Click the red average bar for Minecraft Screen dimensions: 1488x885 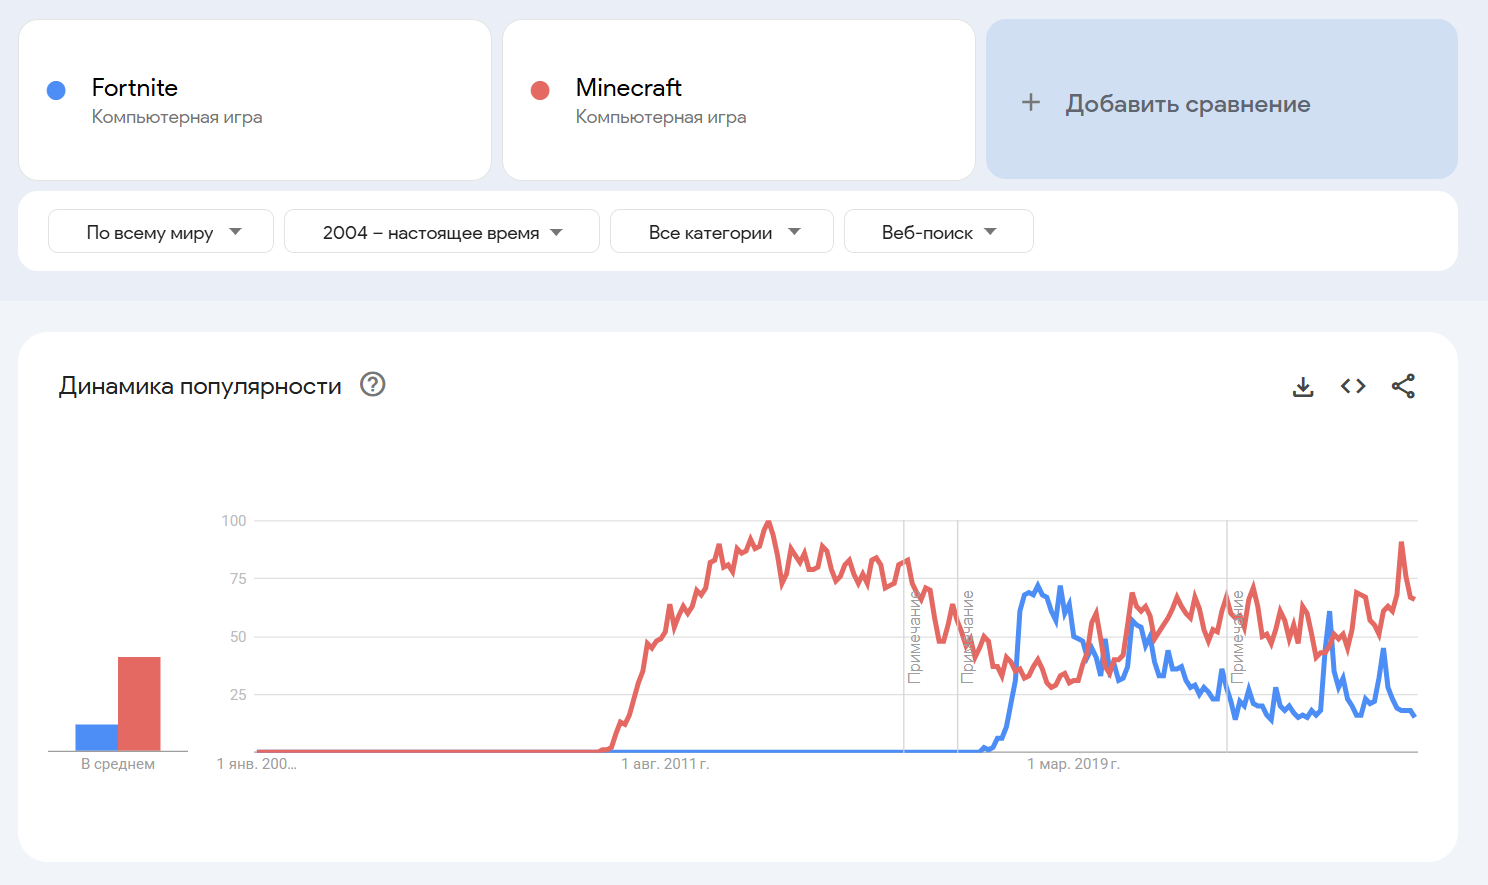coord(139,704)
